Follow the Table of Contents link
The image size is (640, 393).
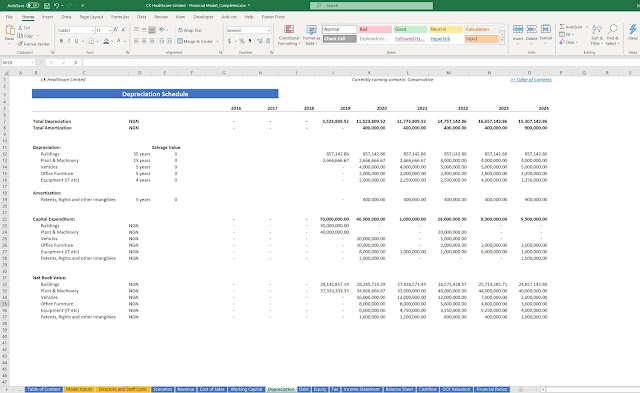(x=531, y=80)
